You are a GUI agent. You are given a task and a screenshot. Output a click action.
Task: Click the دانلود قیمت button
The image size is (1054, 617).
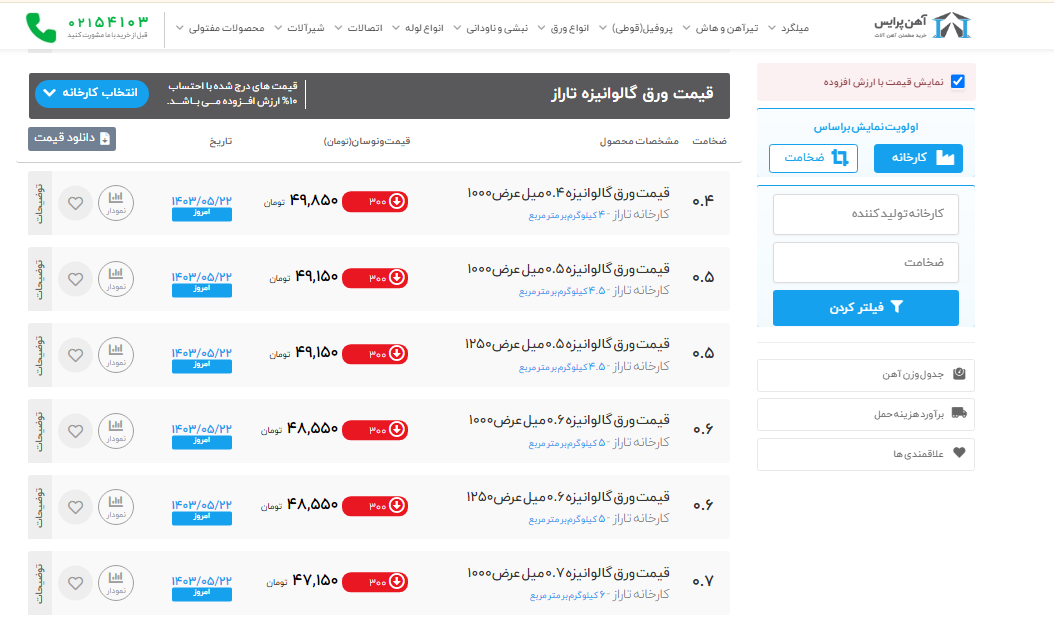72,139
